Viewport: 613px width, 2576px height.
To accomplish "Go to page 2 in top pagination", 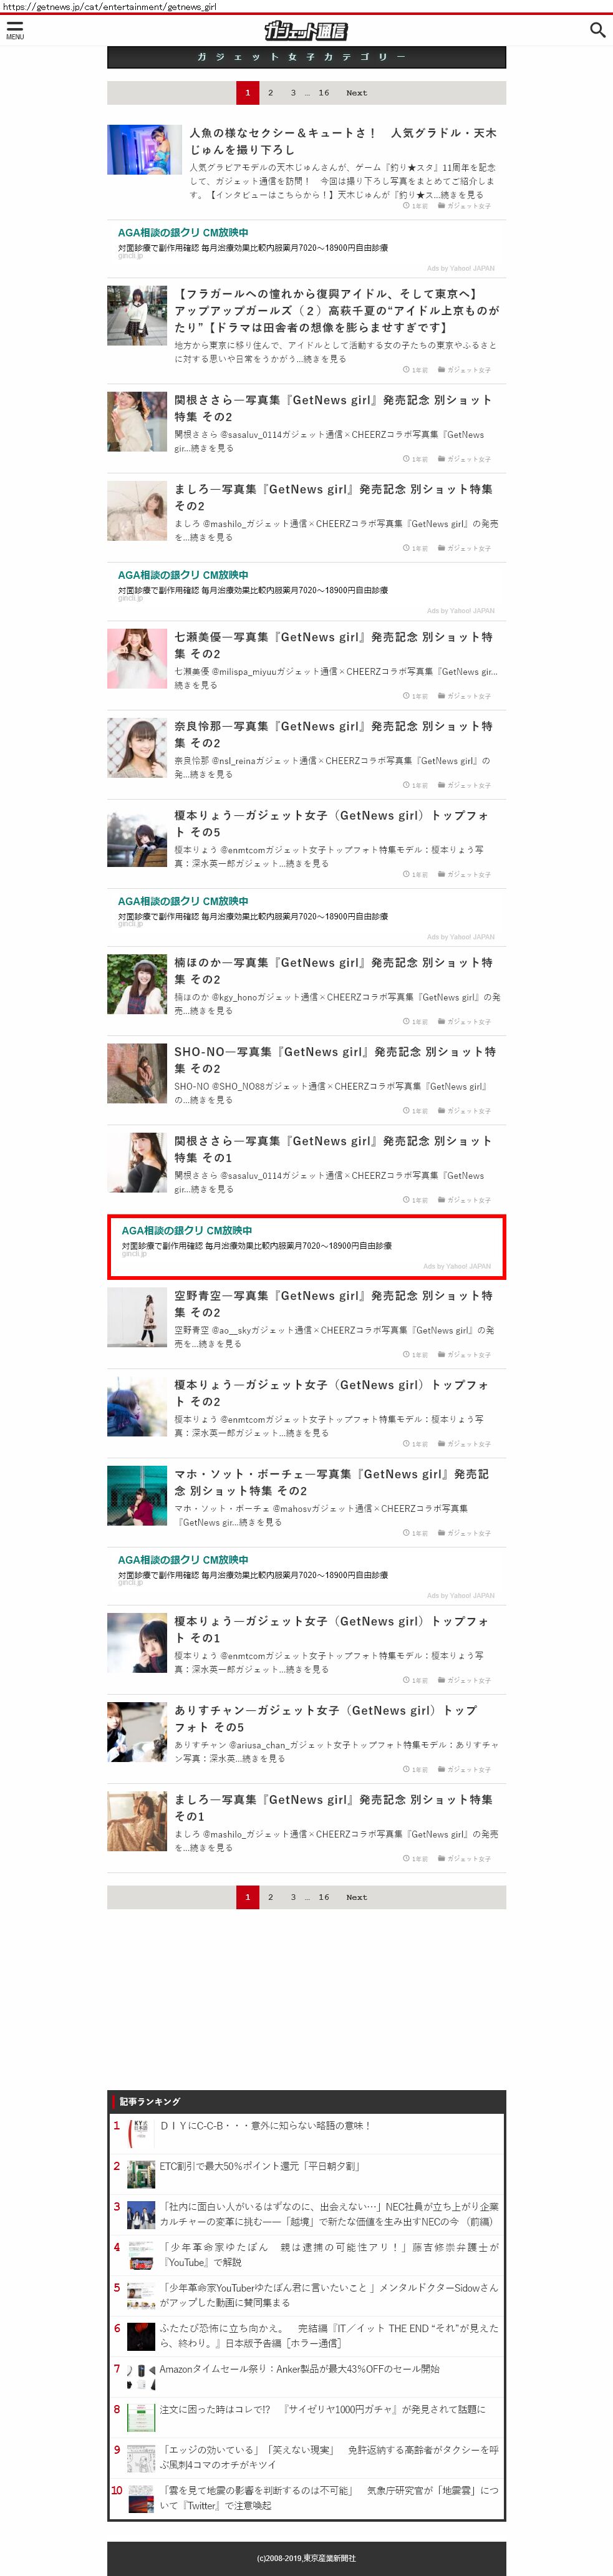I will click(x=270, y=93).
